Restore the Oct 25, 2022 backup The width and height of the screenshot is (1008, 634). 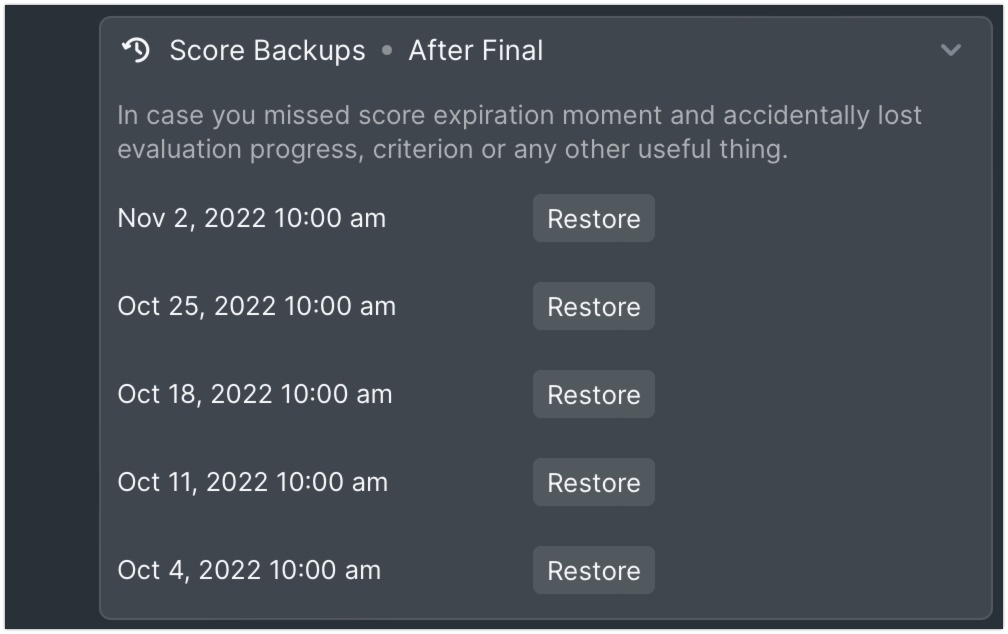point(593,307)
